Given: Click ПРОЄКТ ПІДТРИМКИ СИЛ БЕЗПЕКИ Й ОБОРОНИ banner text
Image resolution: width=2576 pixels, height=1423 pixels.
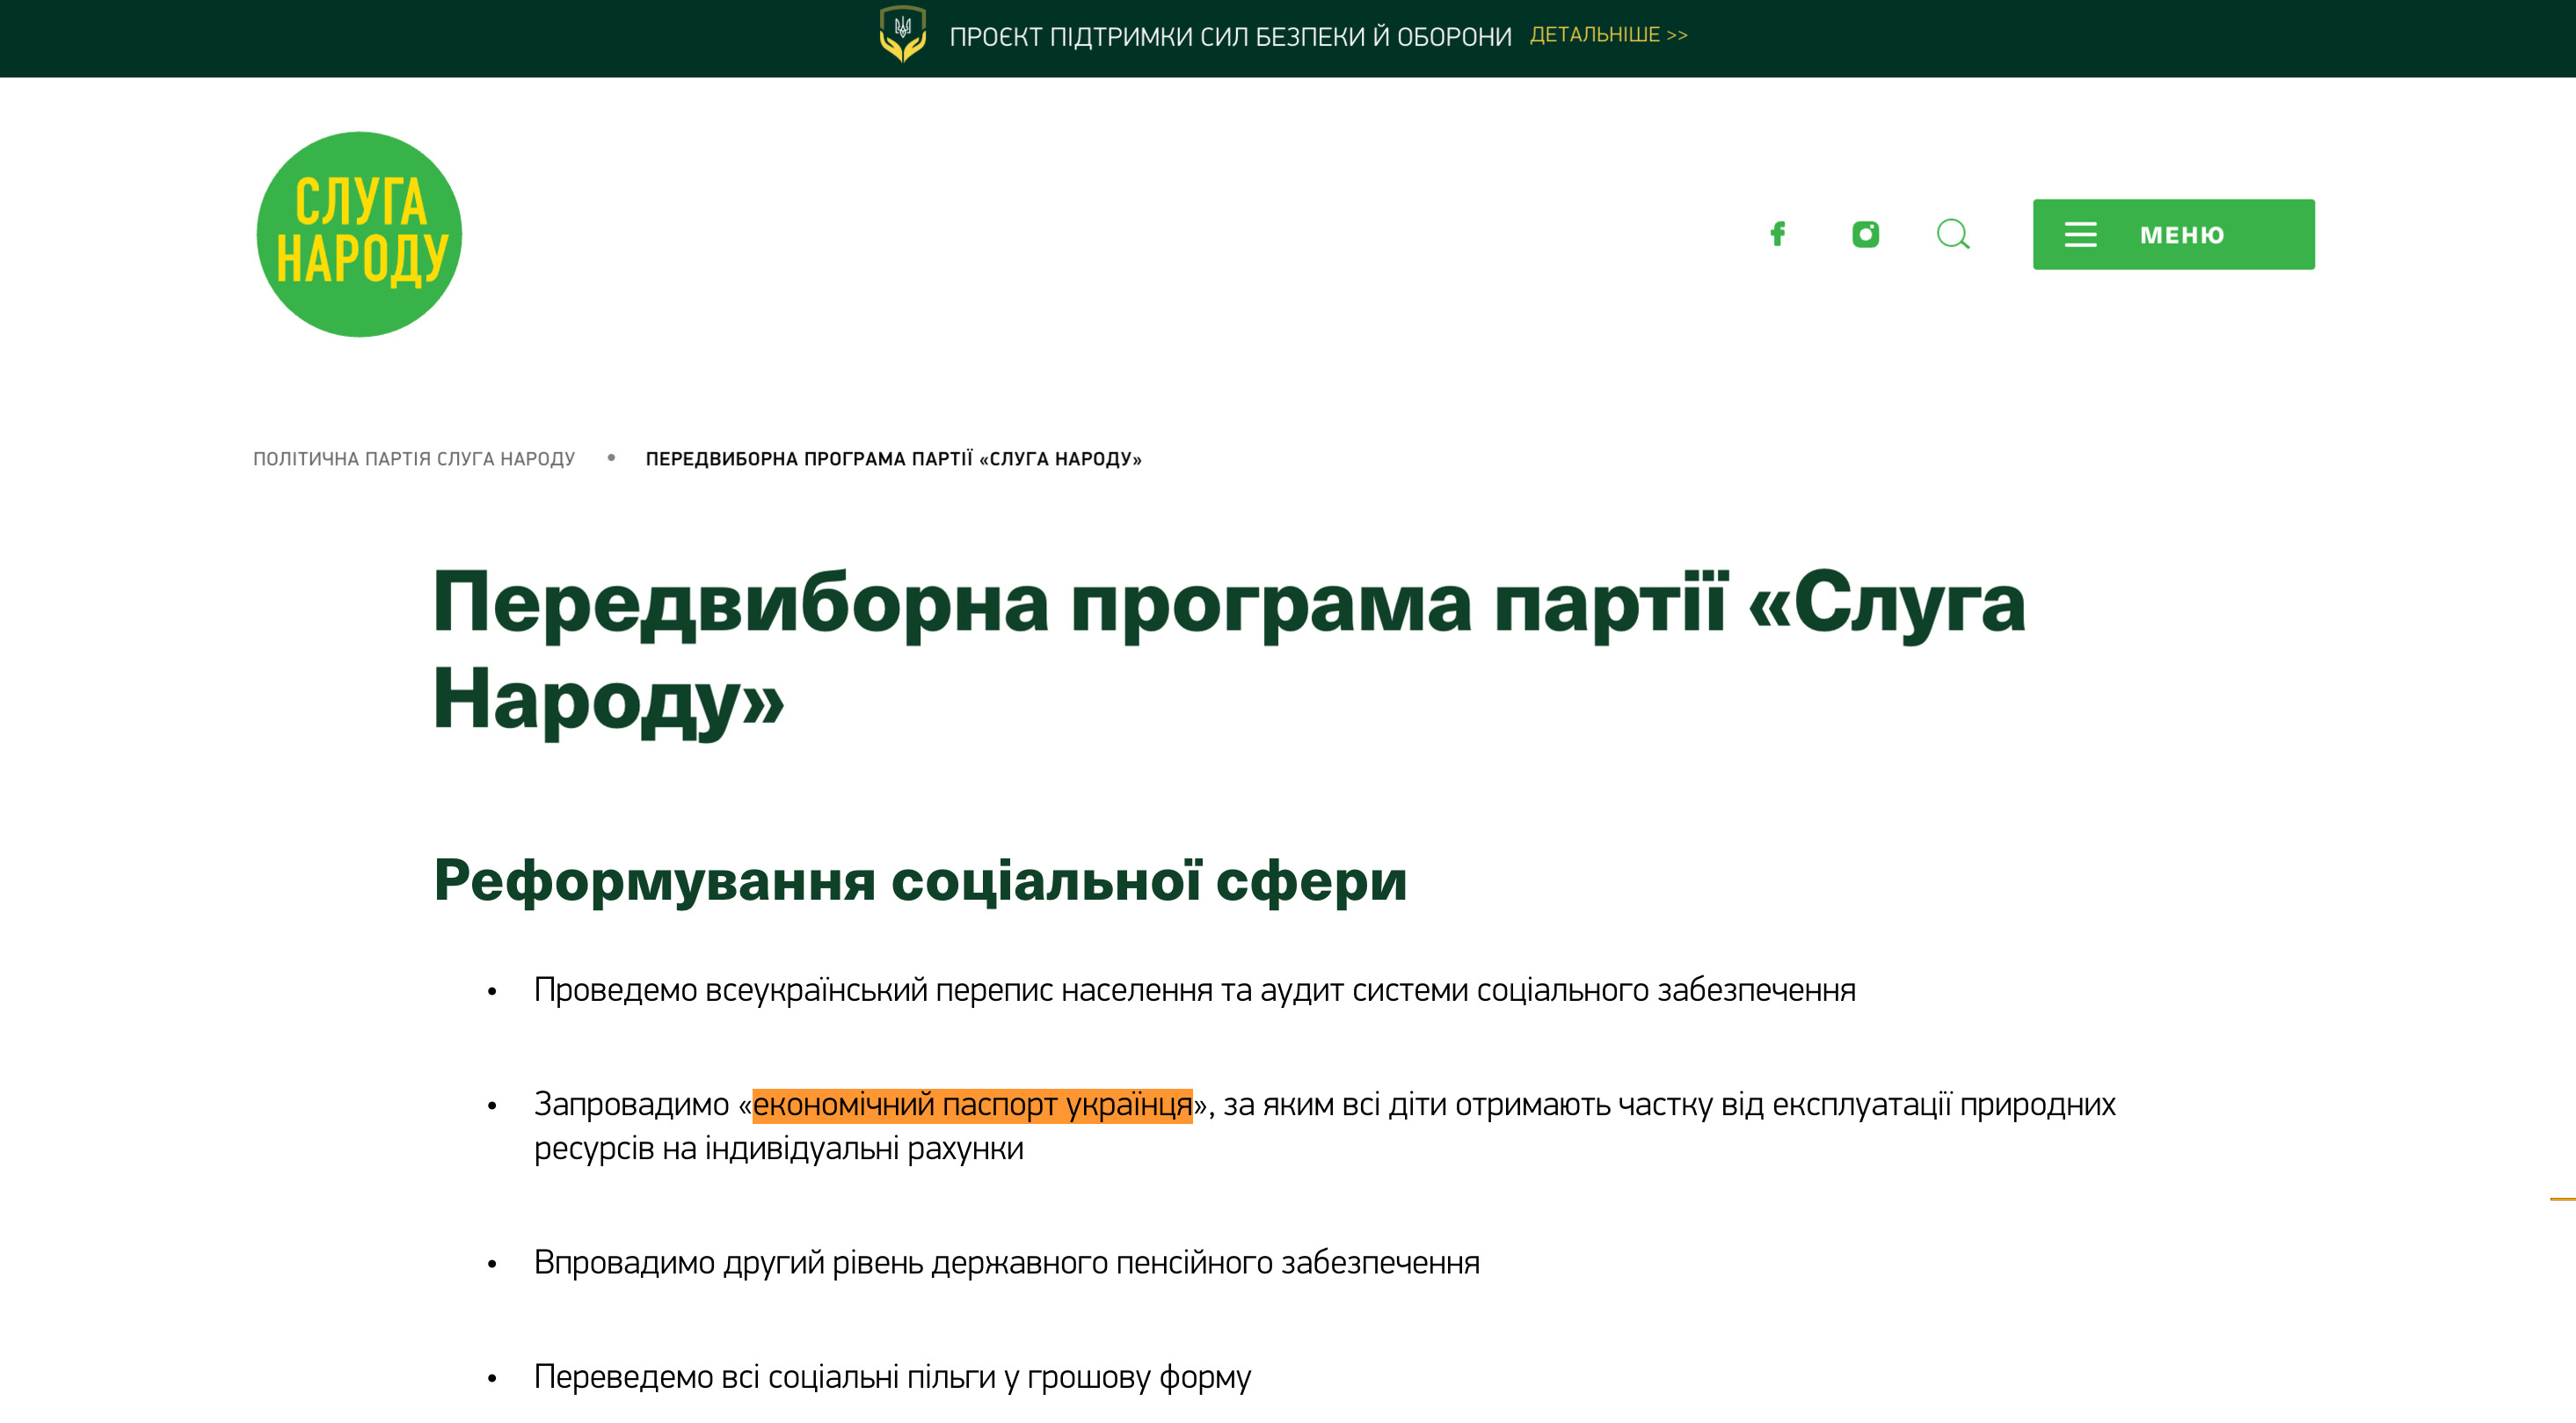Looking at the screenshot, I should coord(1230,37).
